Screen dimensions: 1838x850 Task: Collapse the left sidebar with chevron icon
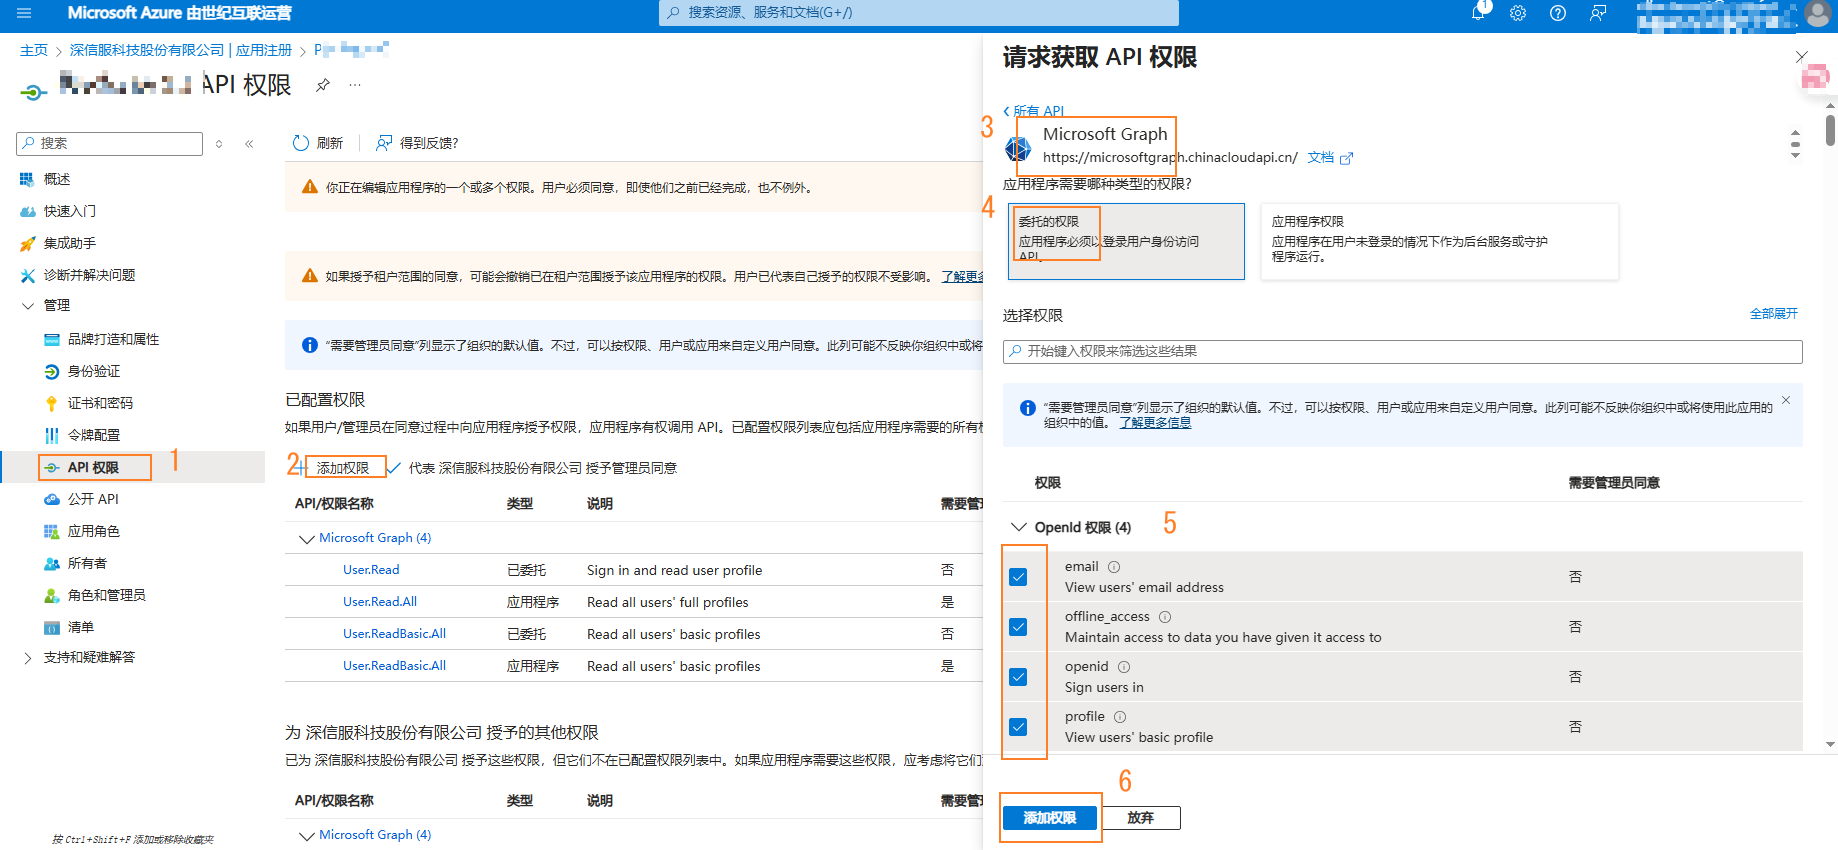point(249,144)
